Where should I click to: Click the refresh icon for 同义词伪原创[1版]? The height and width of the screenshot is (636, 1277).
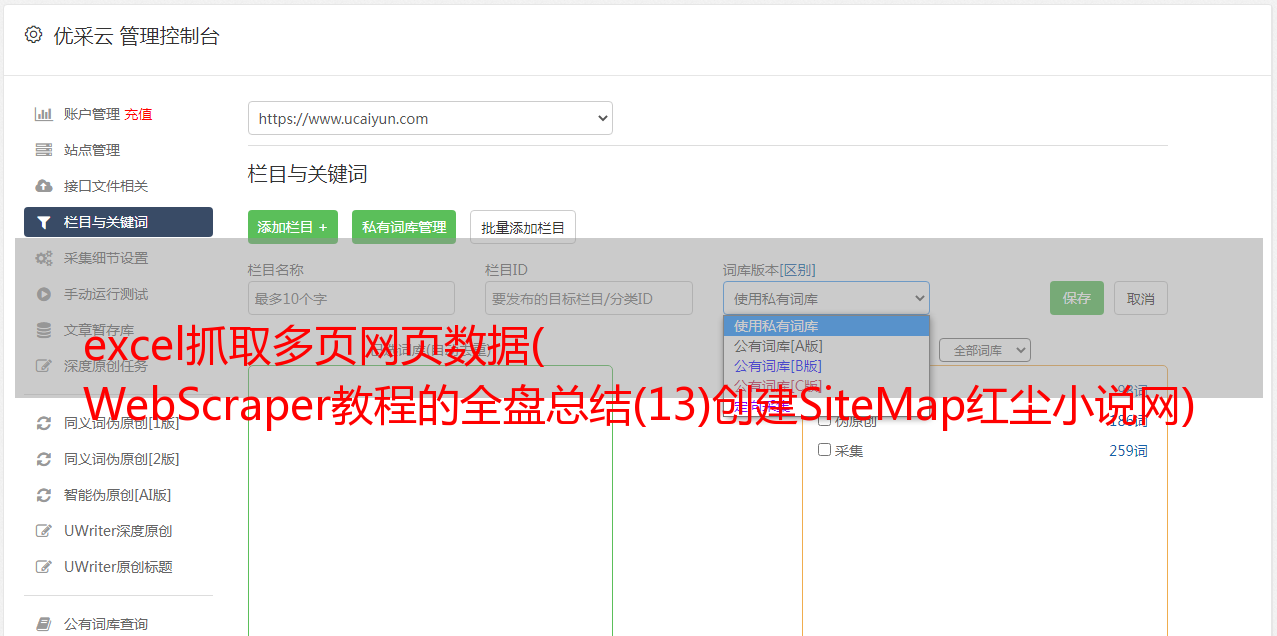coord(44,423)
